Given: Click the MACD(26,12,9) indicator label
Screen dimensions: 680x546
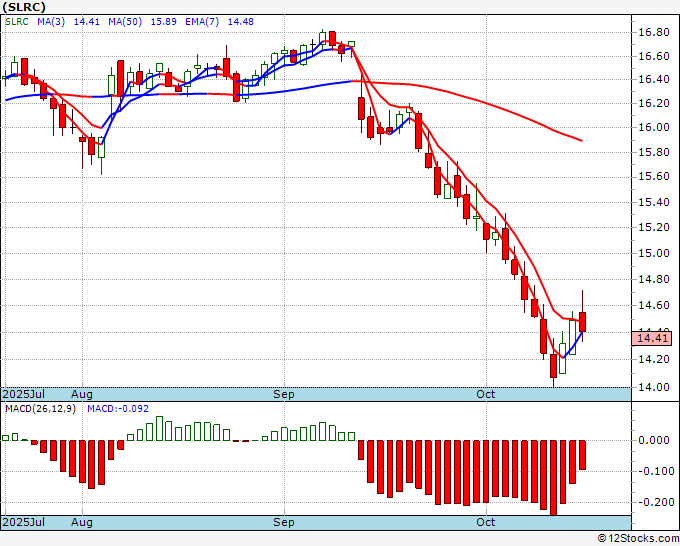Looking at the screenshot, I should pos(40,409).
